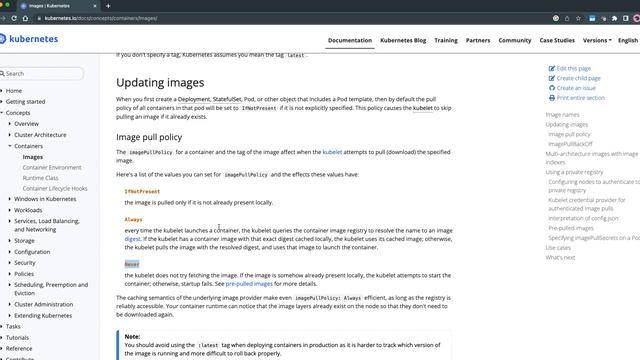The image size is (640, 360).
Task: Expand the Home tree item
Action: [x=2, y=91]
